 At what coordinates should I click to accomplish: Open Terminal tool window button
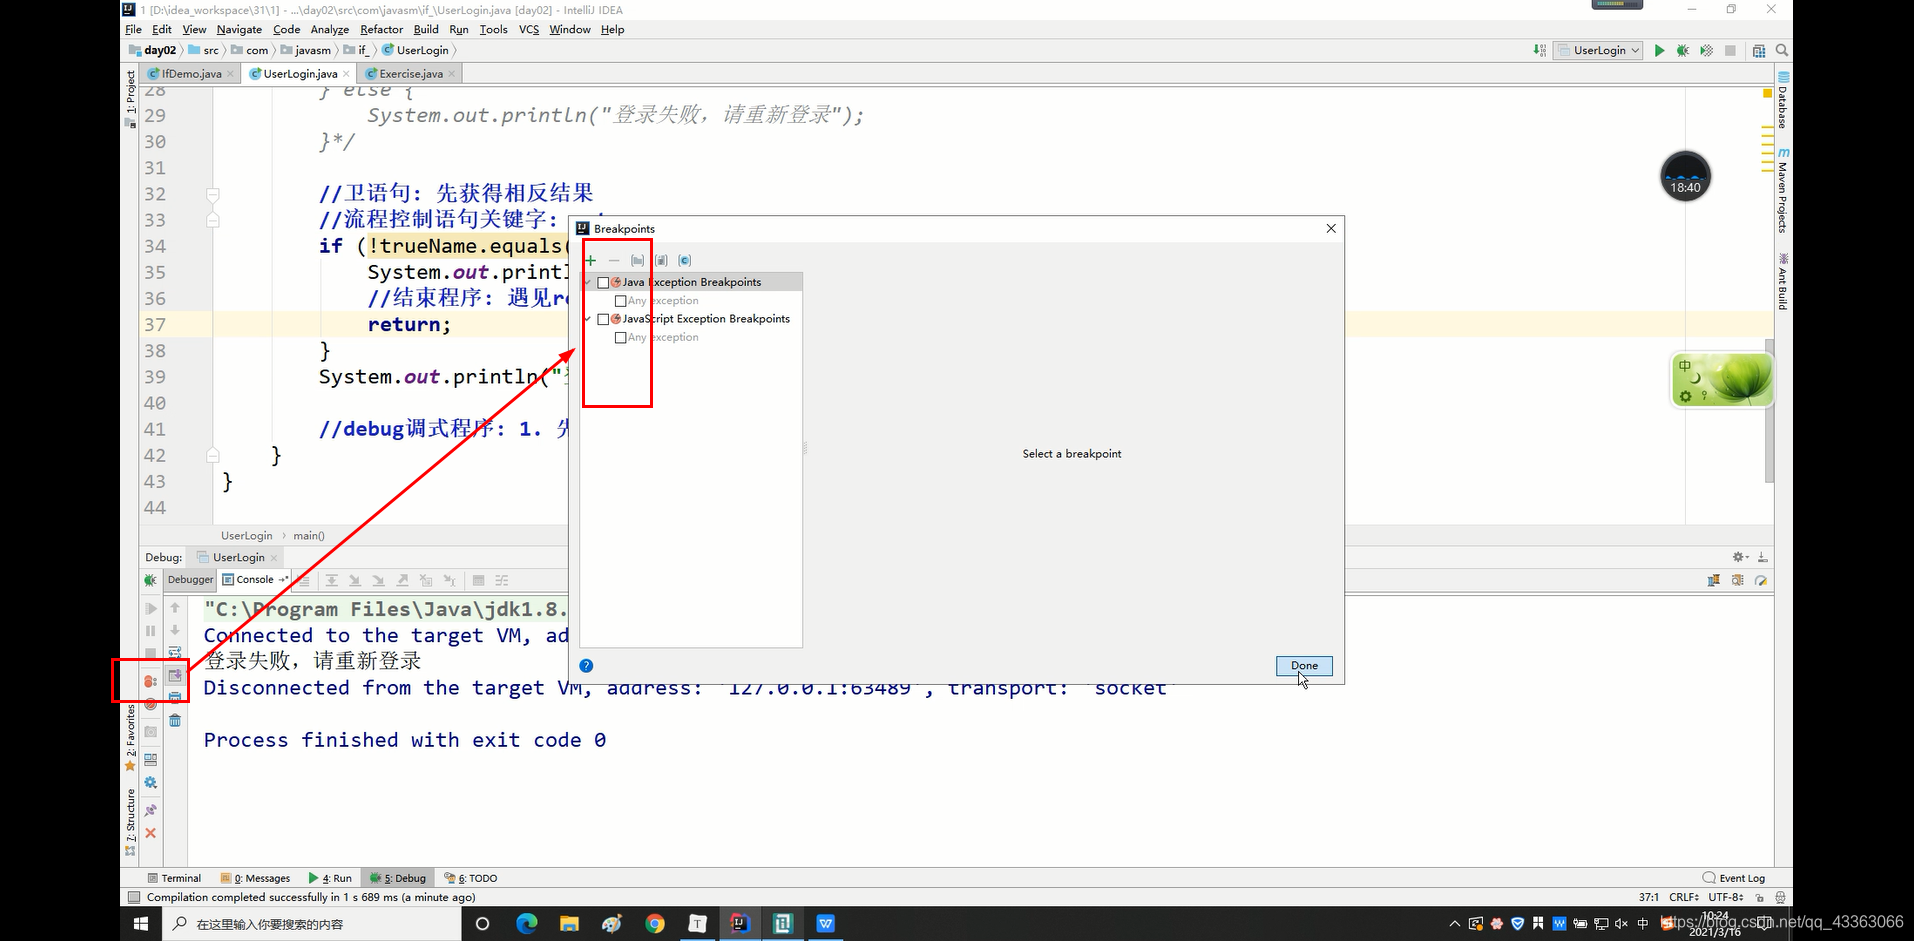[174, 878]
